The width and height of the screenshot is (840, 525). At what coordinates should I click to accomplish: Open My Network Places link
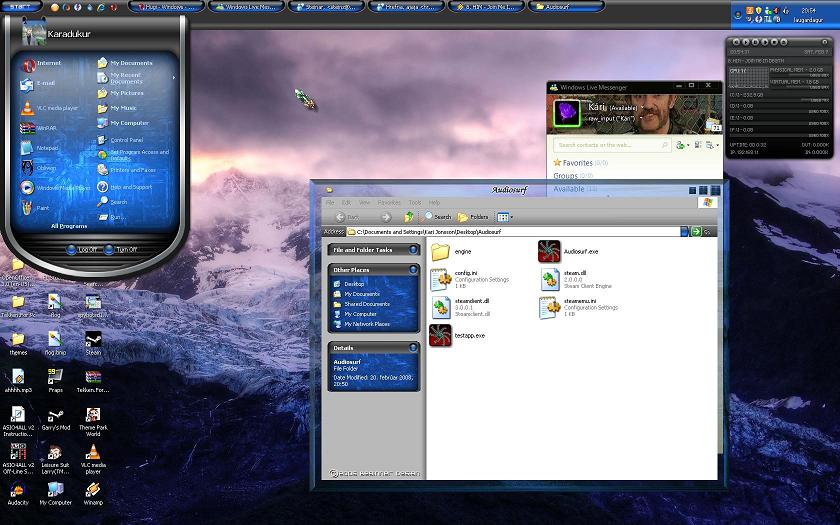click(x=362, y=324)
